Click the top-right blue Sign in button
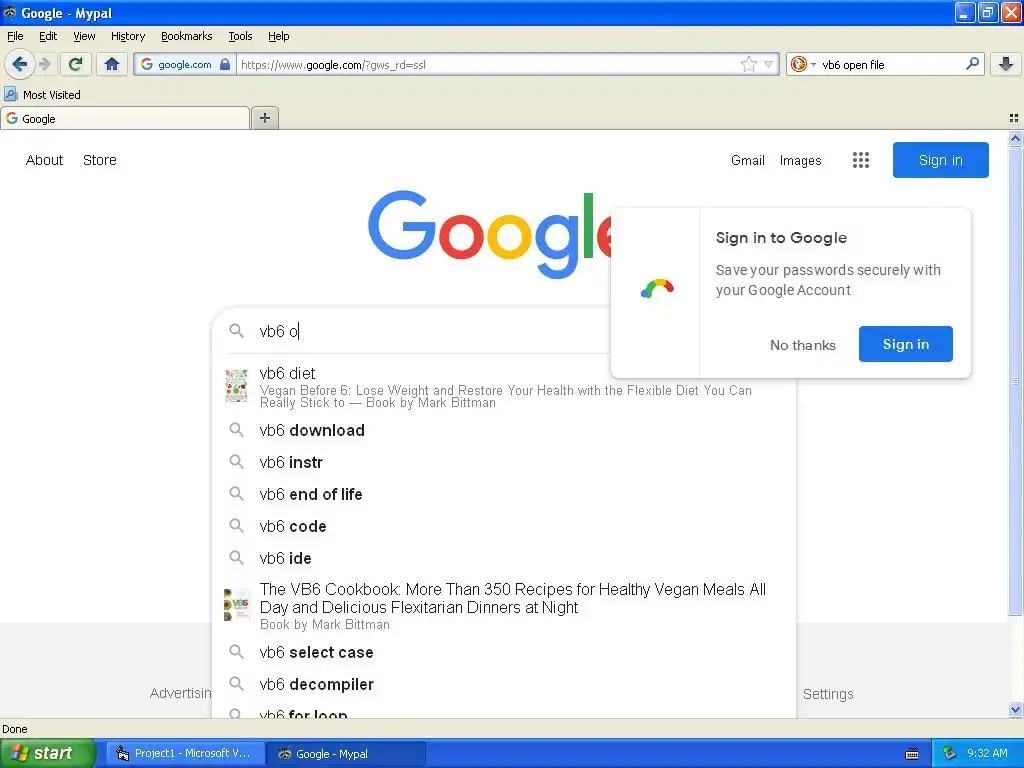 (940, 160)
